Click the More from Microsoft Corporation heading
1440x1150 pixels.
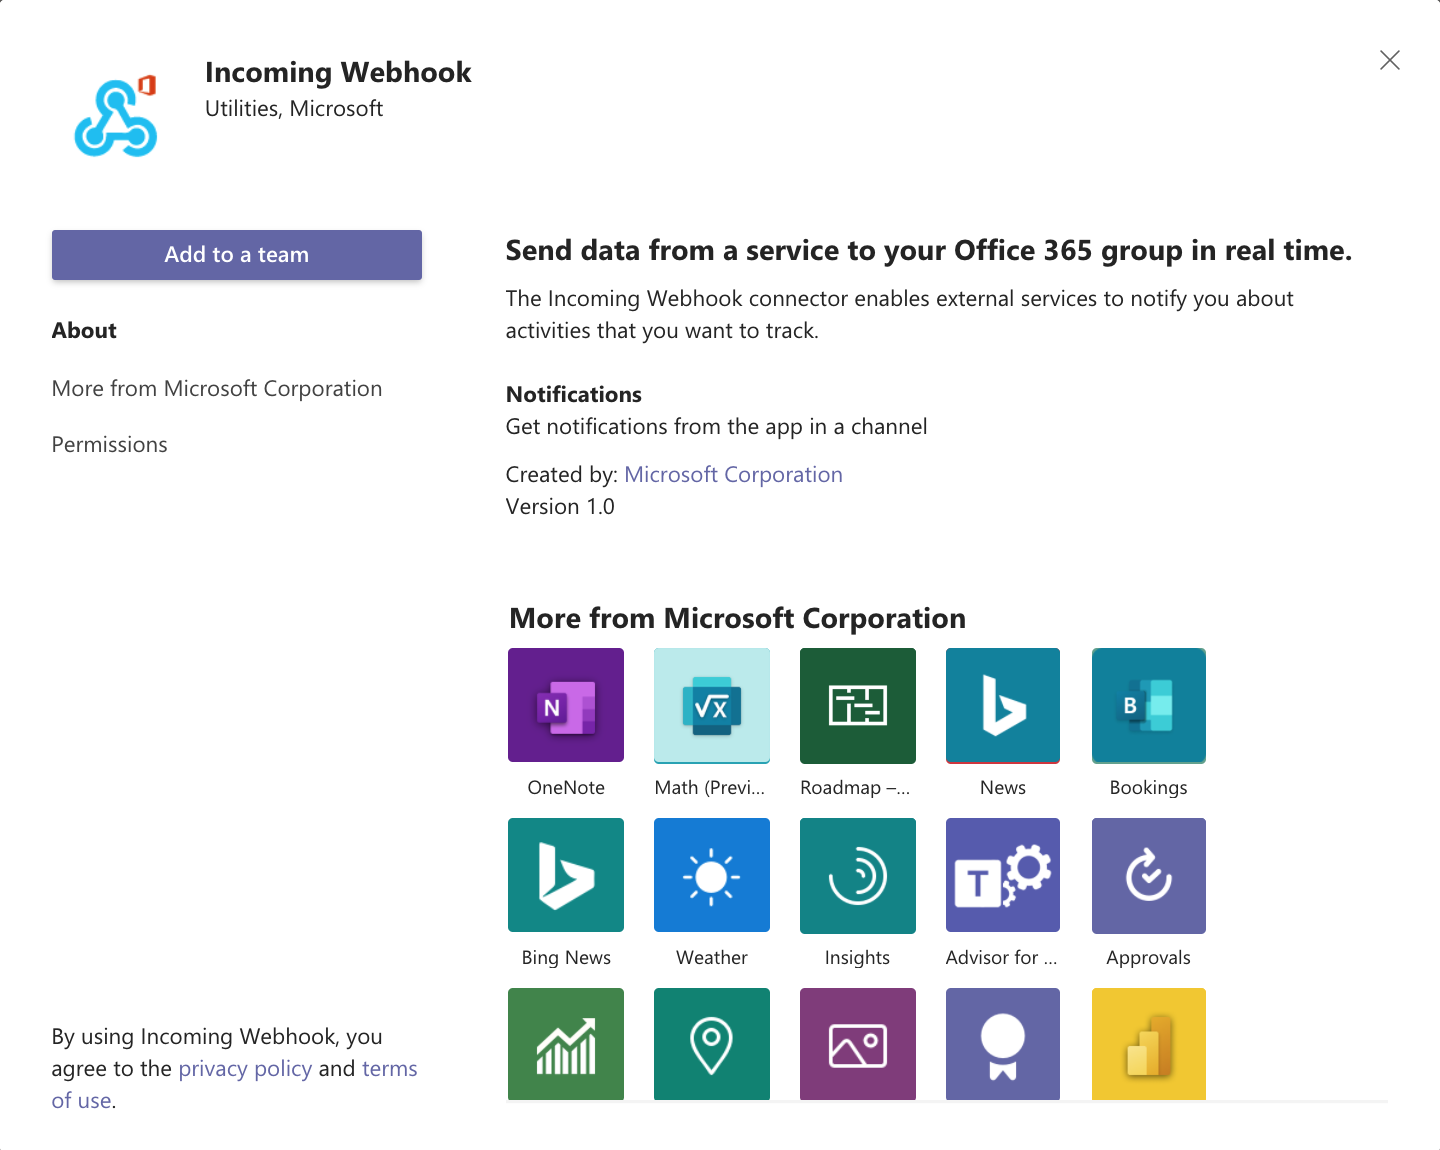coord(738,619)
